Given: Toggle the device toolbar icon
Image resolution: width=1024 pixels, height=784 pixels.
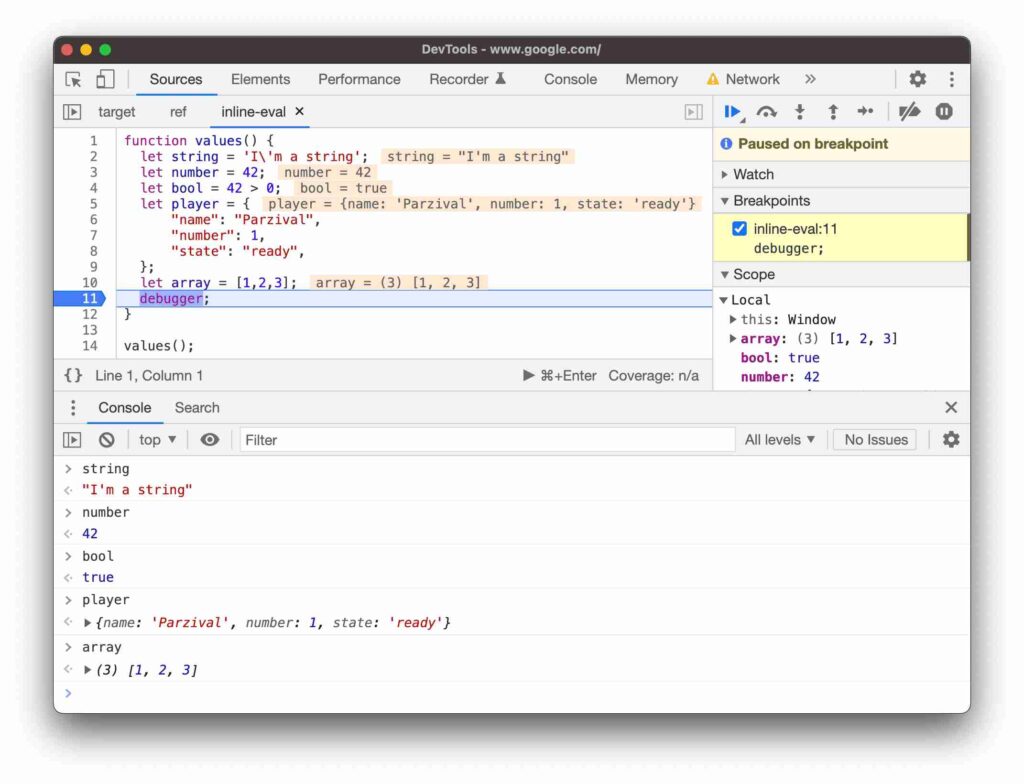Looking at the screenshot, I should [x=104, y=79].
